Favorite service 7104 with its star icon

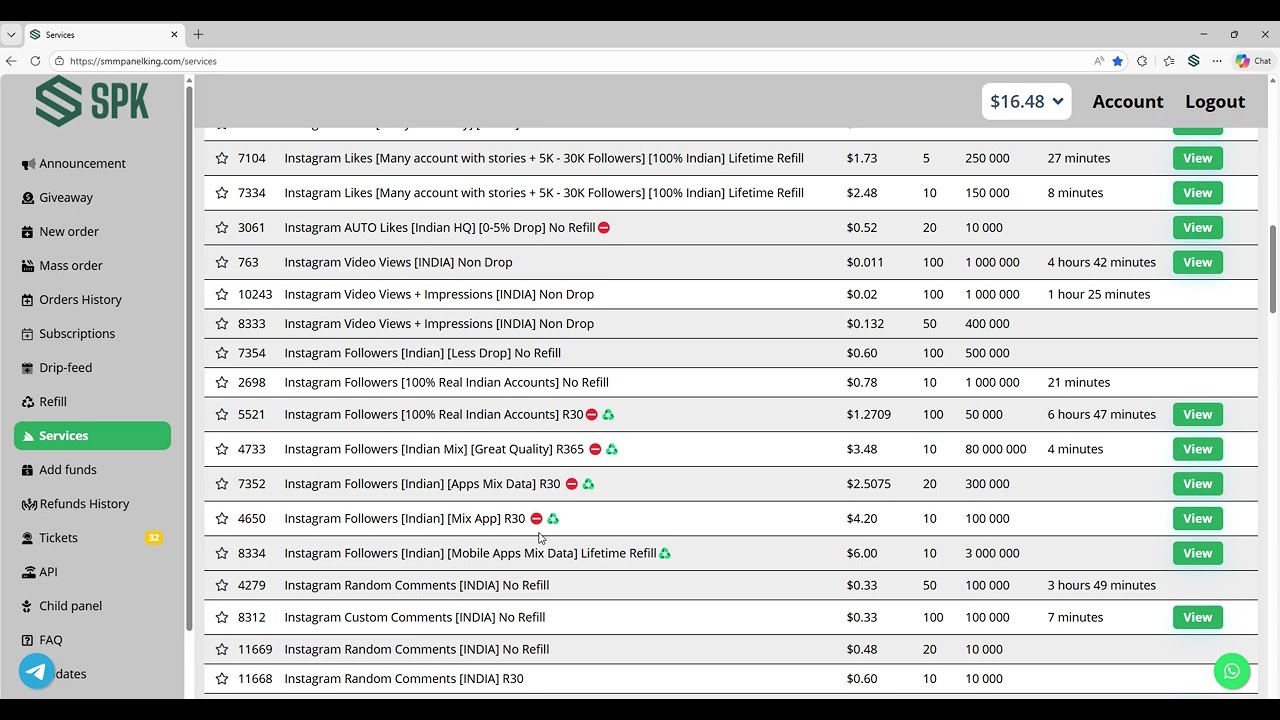point(222,158)
